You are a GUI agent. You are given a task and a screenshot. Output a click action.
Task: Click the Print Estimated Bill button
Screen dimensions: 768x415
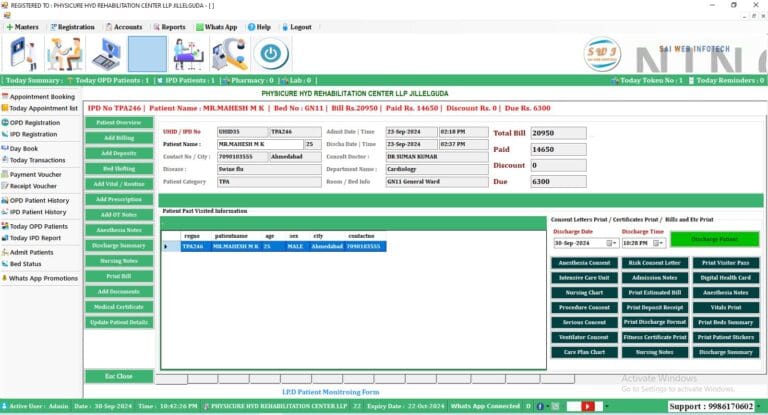(x=654, y=293)
